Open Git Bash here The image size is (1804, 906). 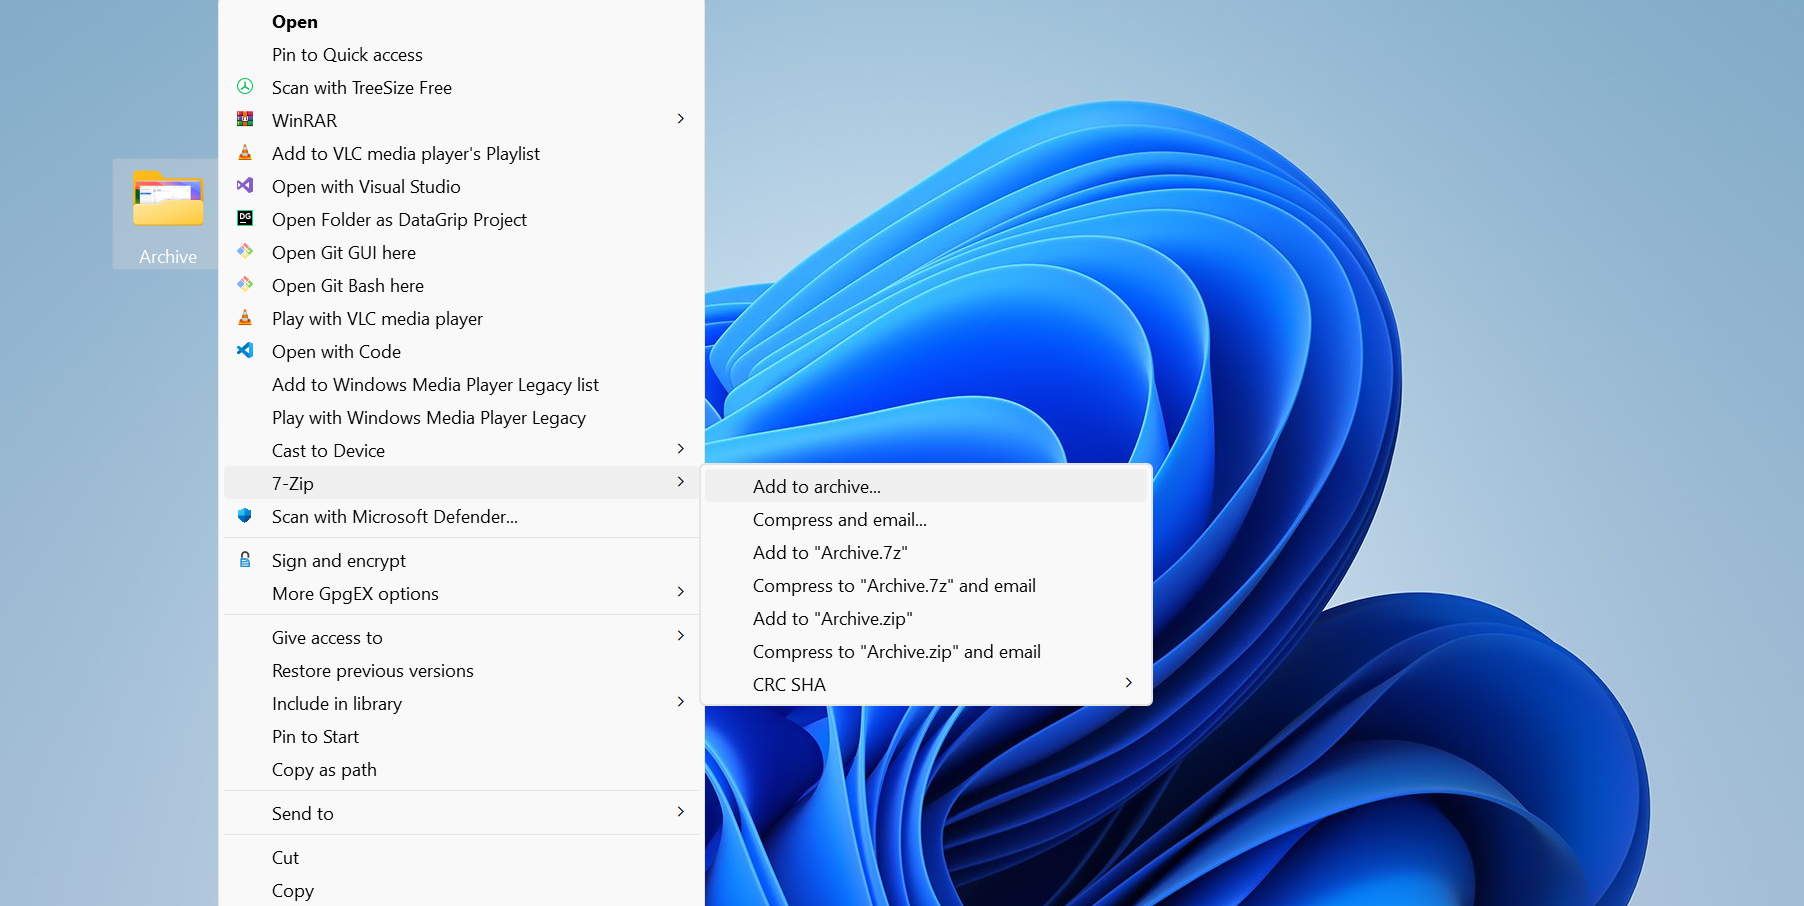pos(347,286)
